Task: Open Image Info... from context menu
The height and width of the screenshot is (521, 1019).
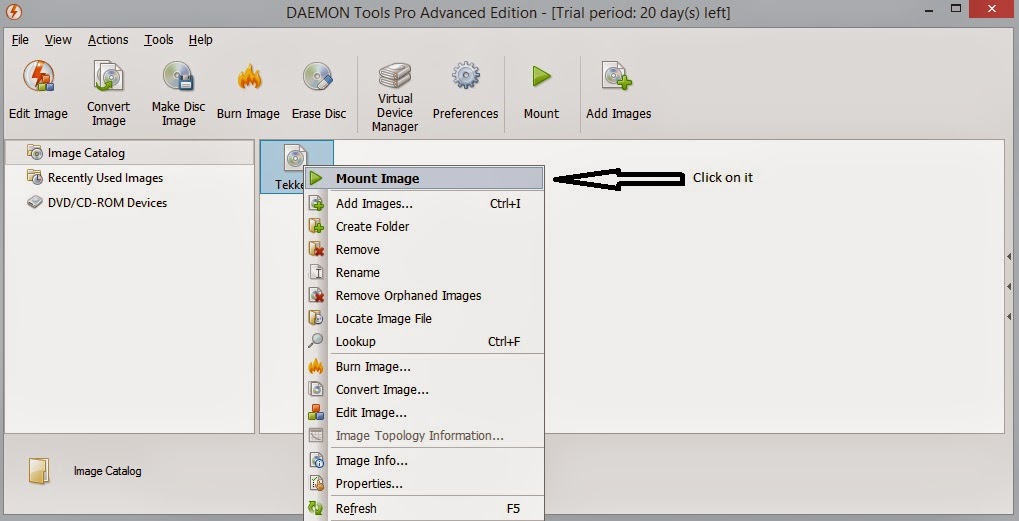Action: 424,461
